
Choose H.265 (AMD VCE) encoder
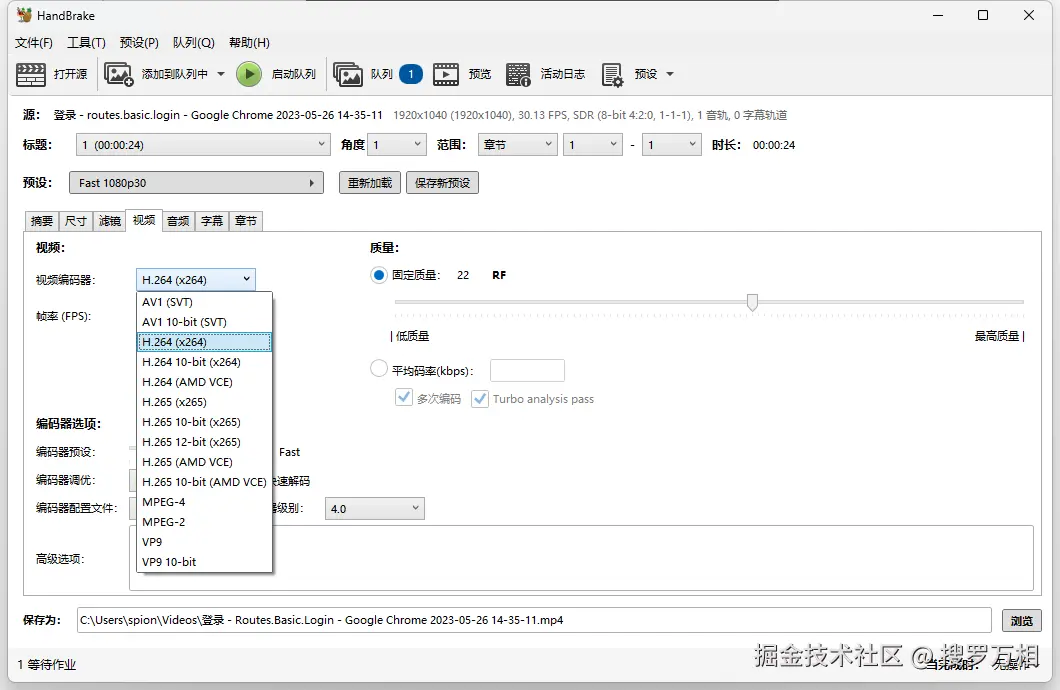click(204, 462)
